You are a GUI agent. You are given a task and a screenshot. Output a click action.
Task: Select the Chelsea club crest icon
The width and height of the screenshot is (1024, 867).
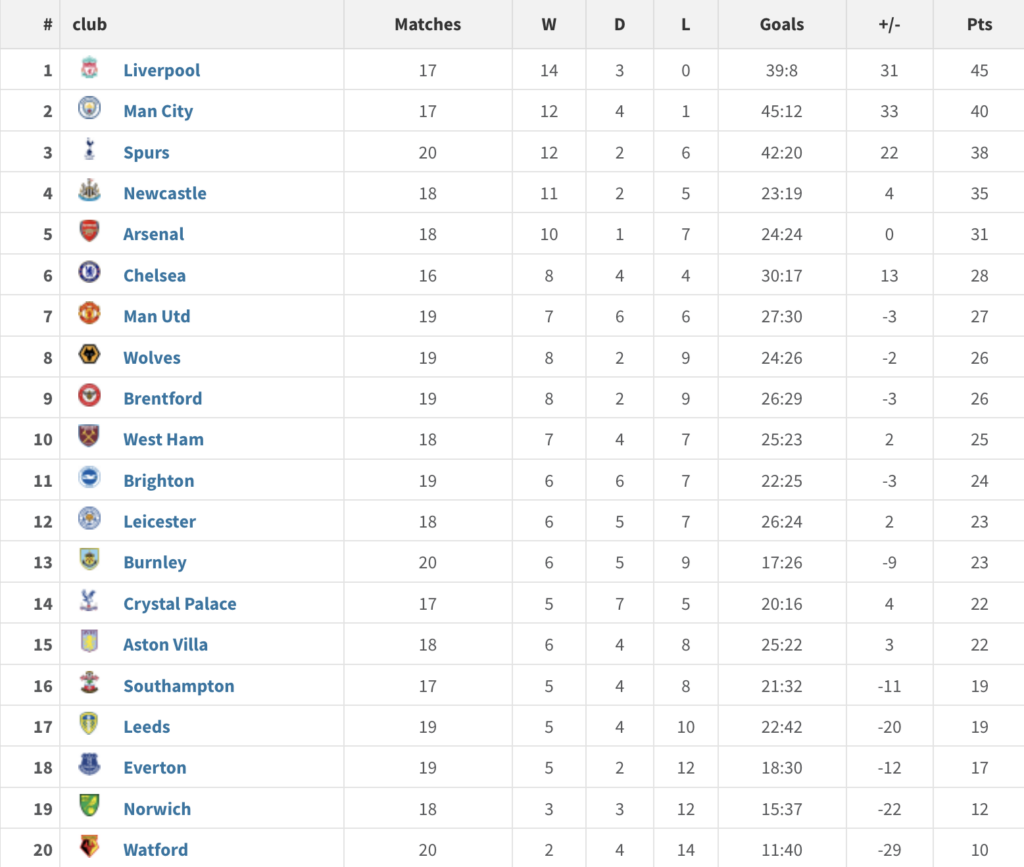(x=89, y=272)
